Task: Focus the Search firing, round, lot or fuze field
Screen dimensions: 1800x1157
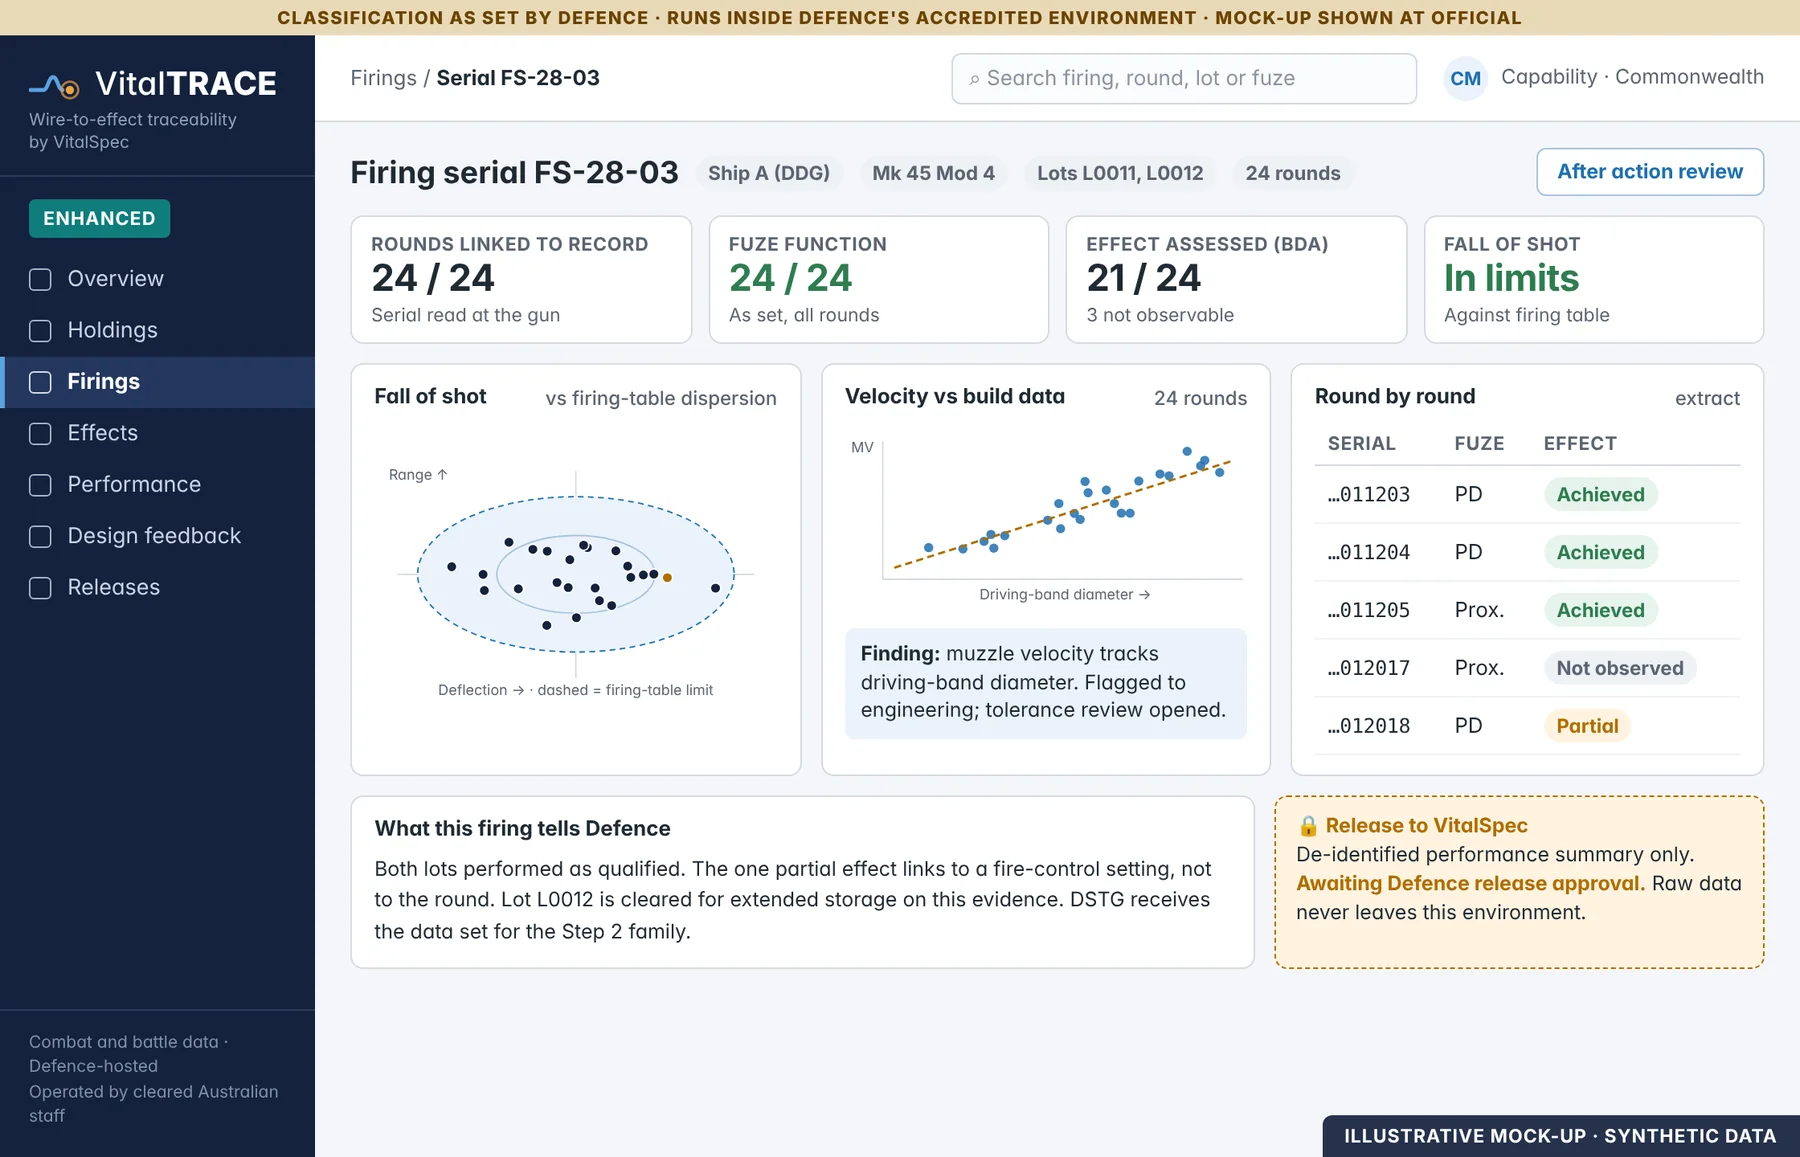Action: [x=1184, y=79]
